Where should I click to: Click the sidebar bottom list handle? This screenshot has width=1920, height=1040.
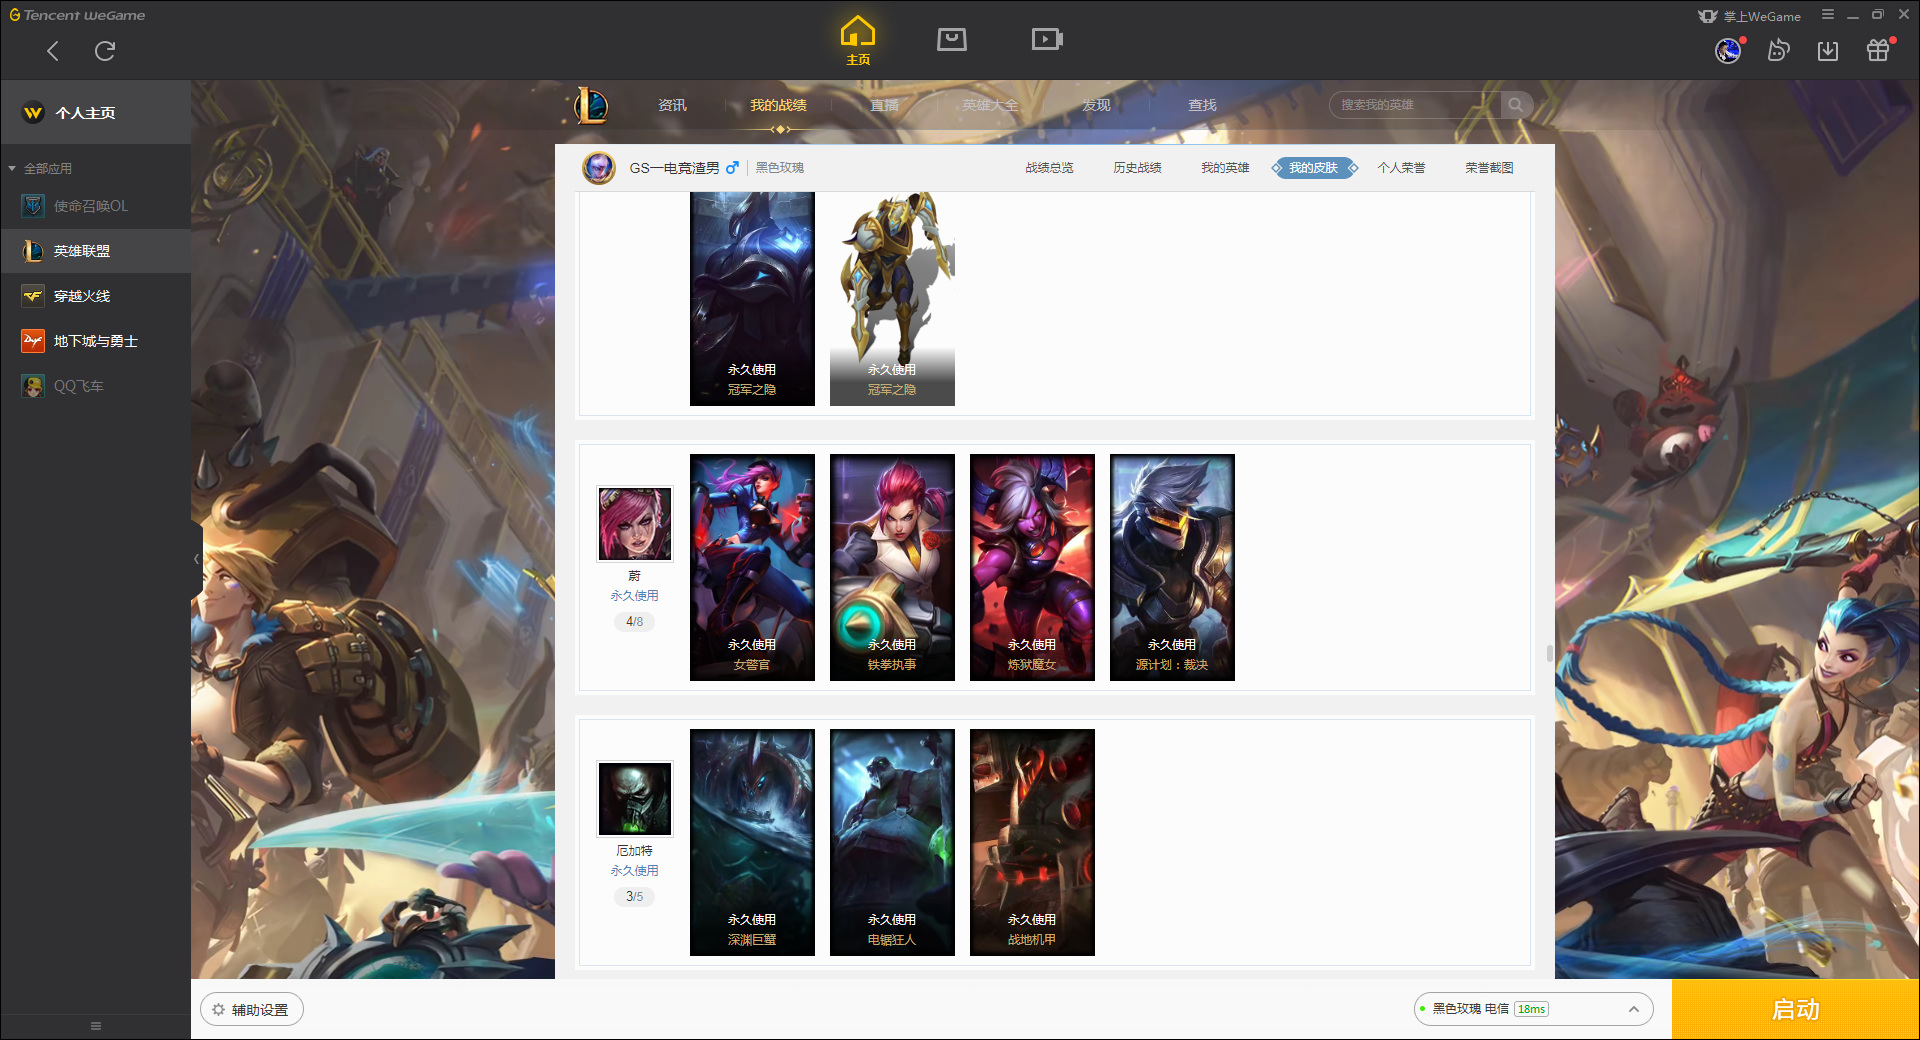point(96,1026)
